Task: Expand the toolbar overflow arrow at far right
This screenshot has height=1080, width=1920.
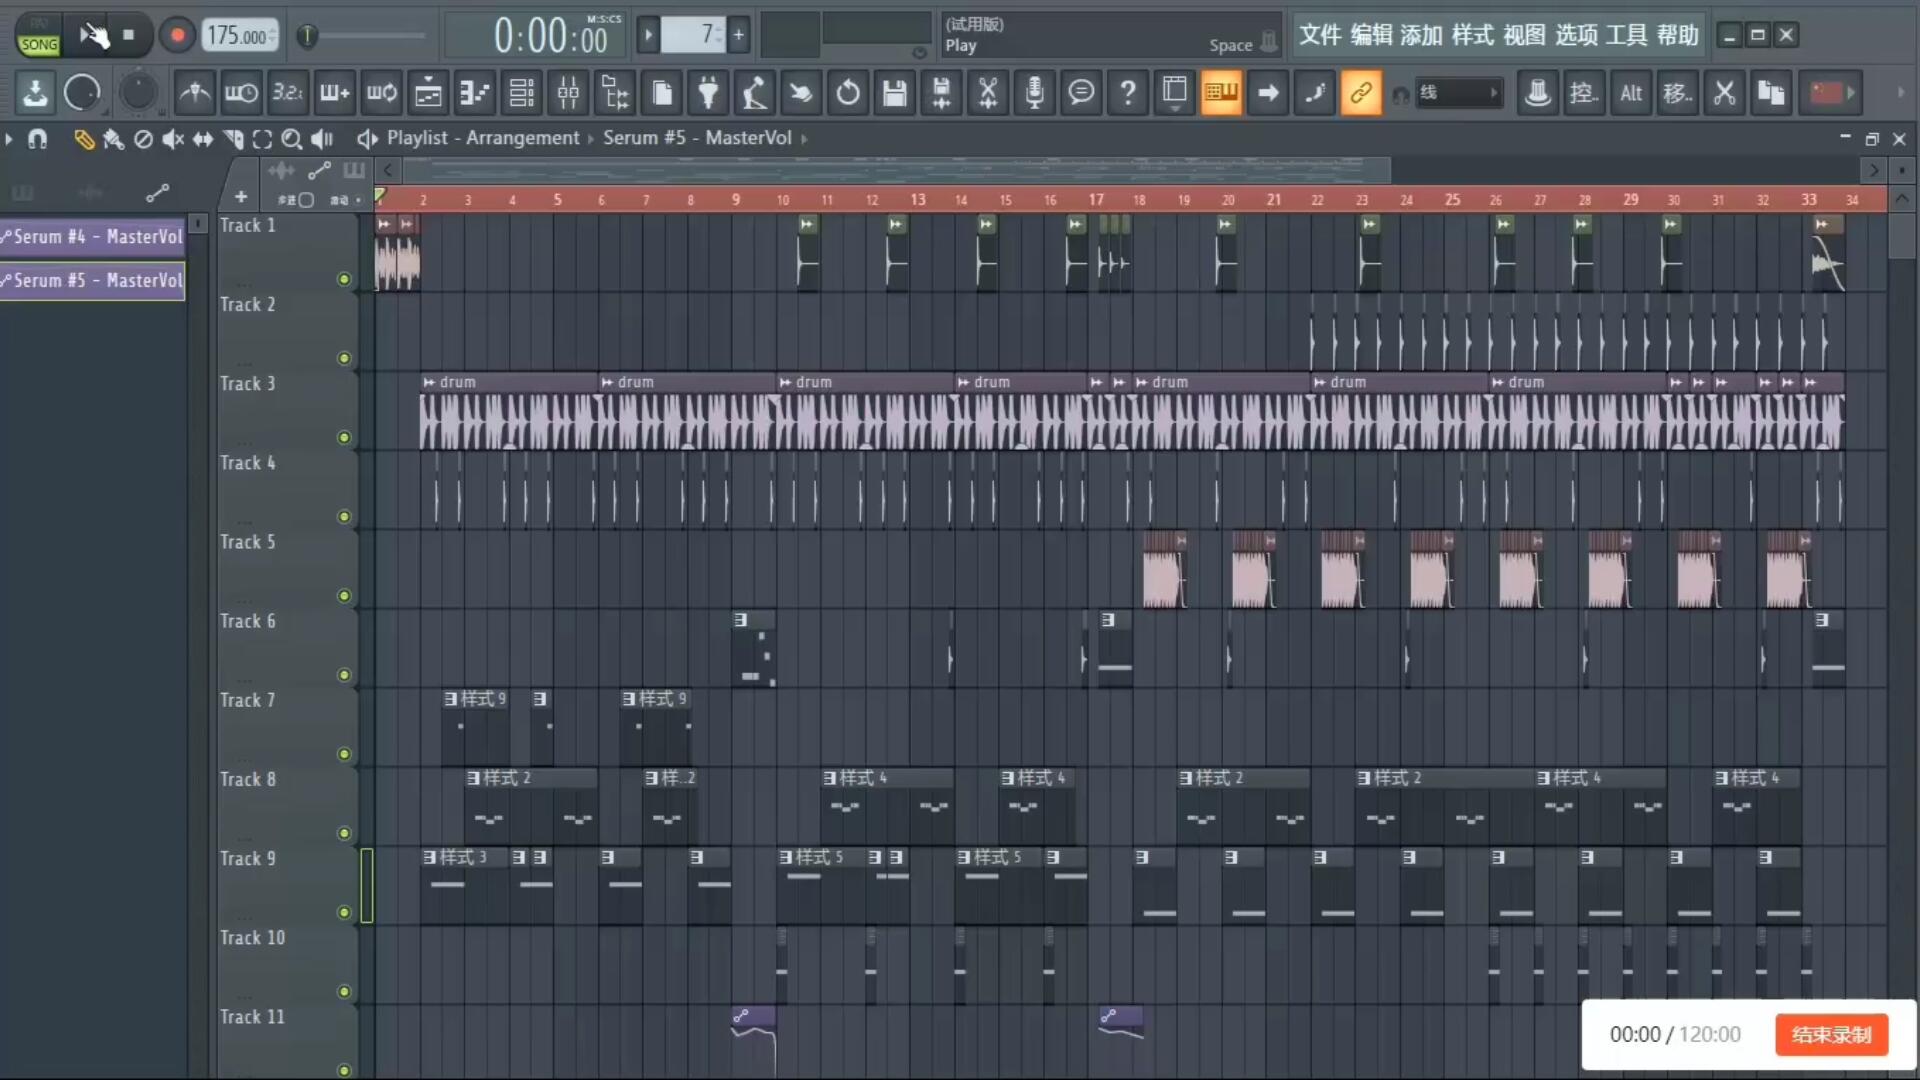Action: pos(1900,93)
